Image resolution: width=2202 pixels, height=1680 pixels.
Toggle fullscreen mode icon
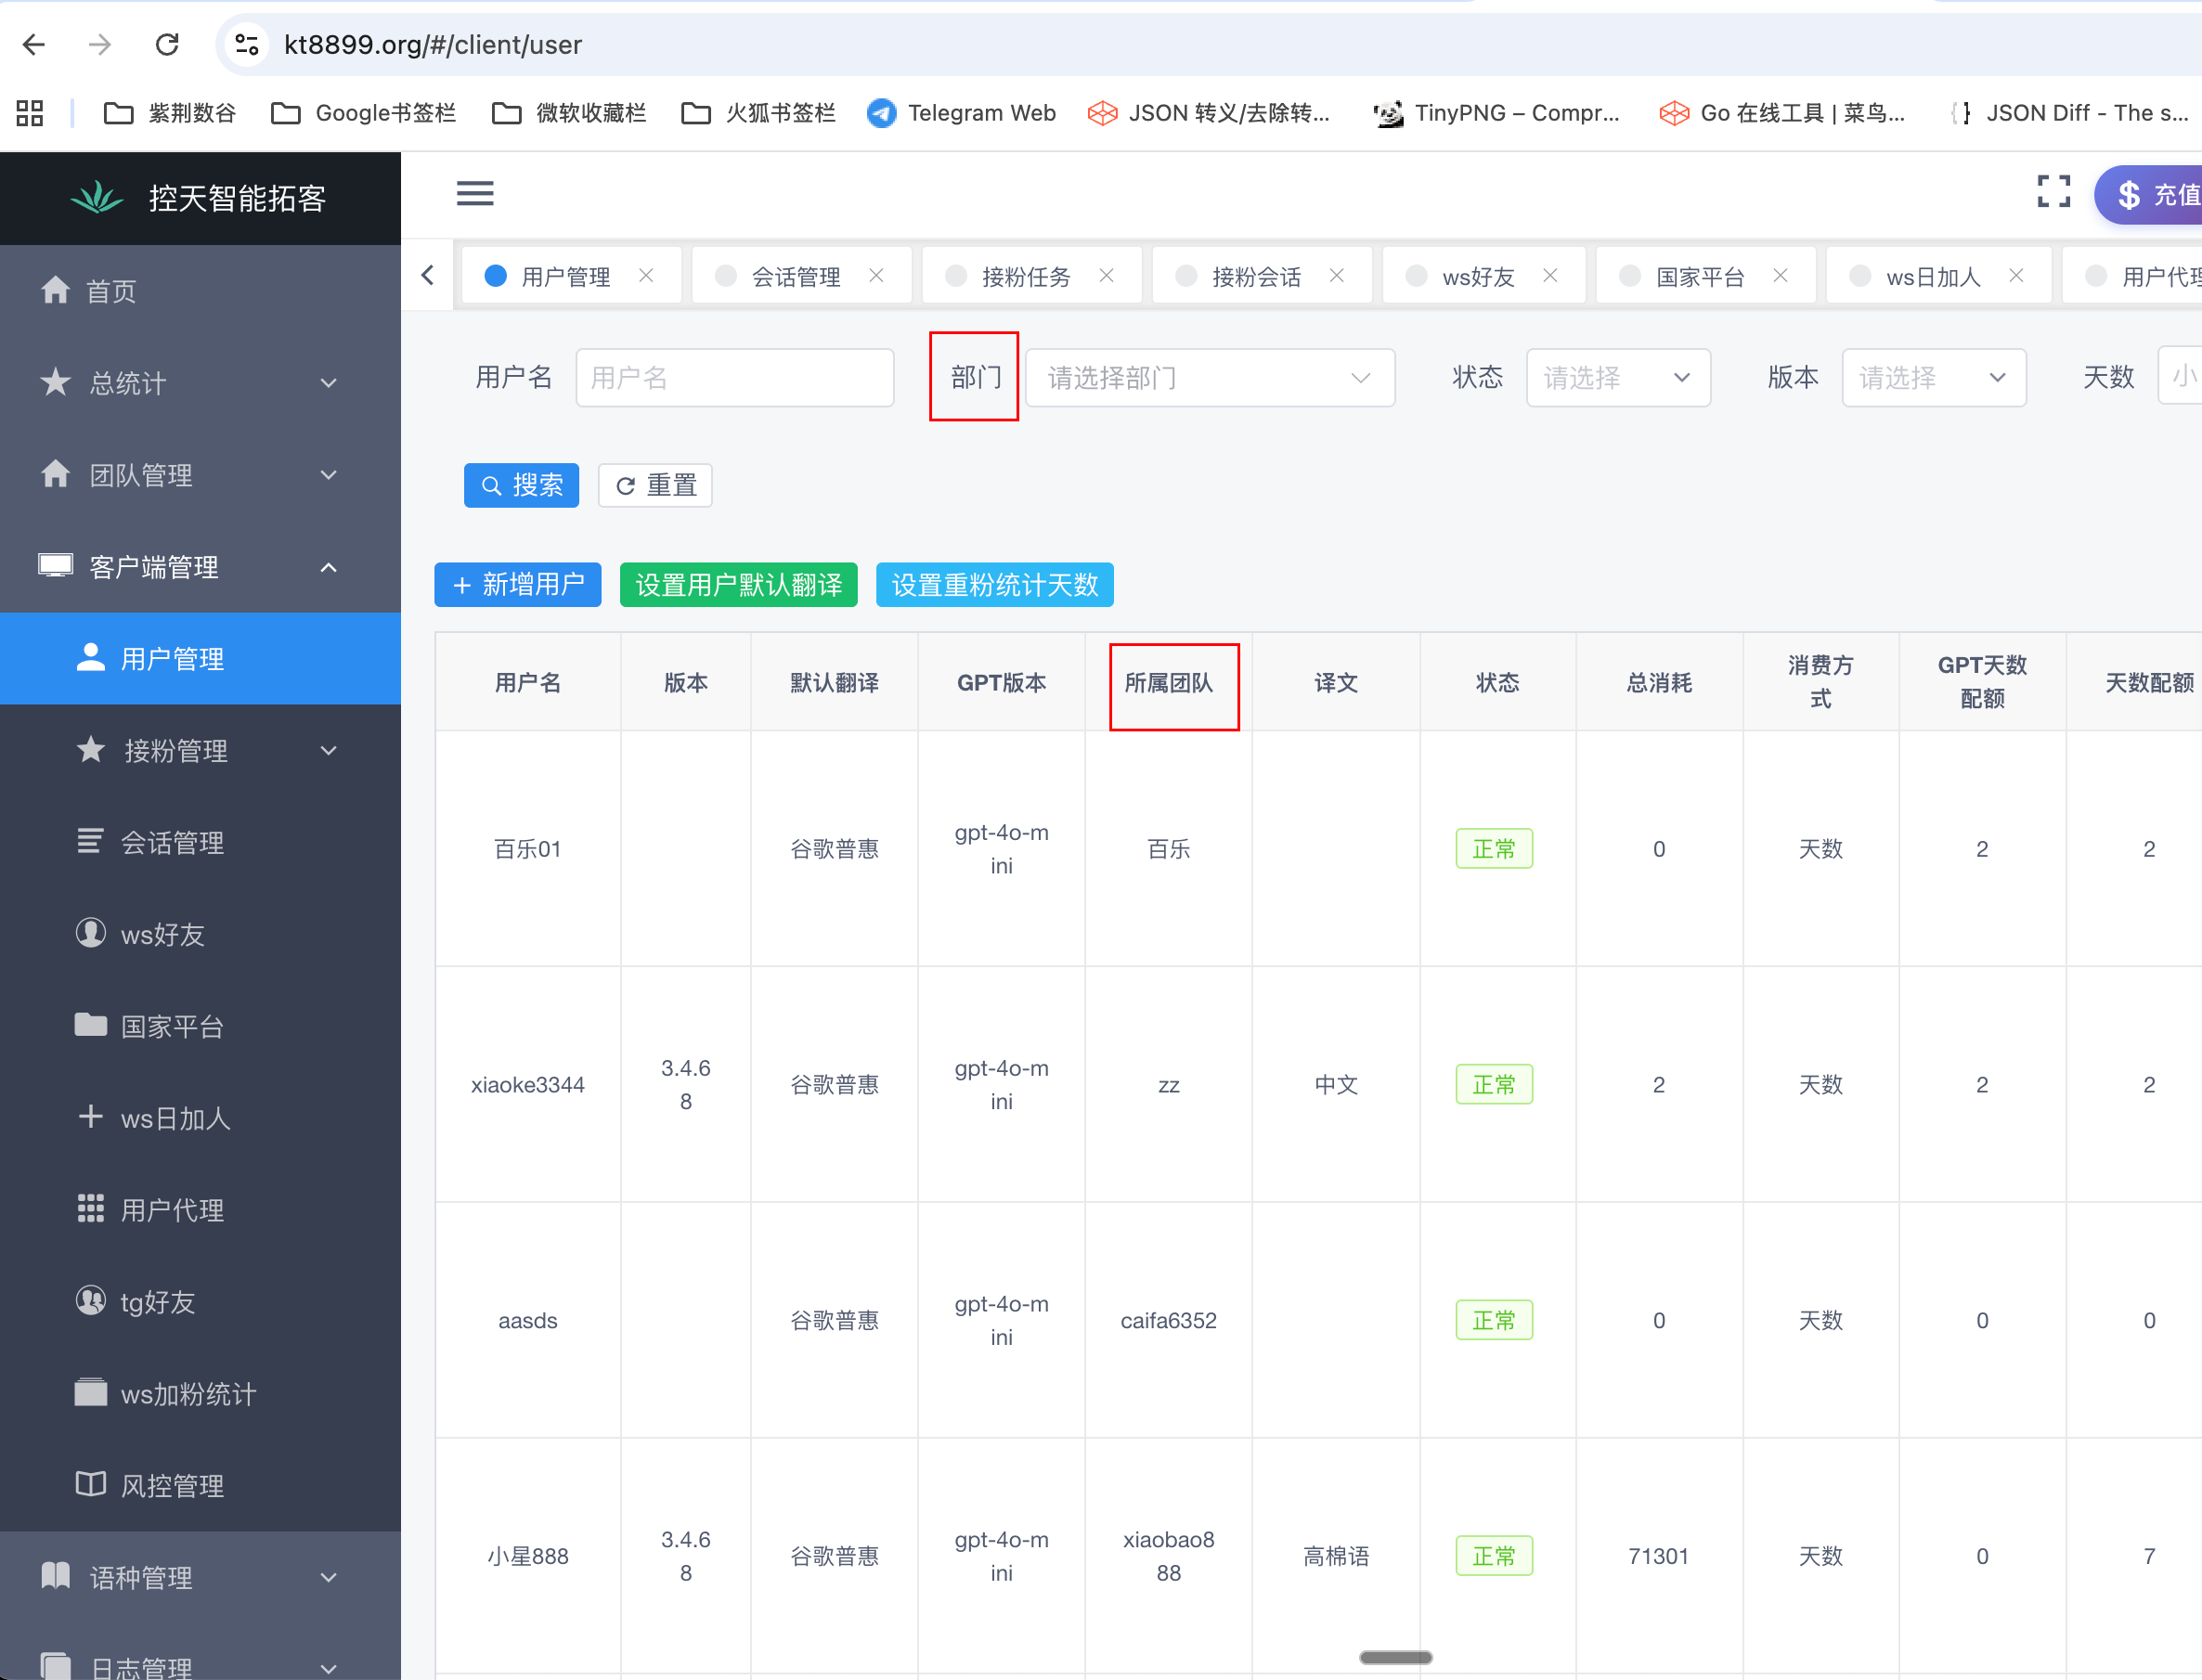(2053, 192)
